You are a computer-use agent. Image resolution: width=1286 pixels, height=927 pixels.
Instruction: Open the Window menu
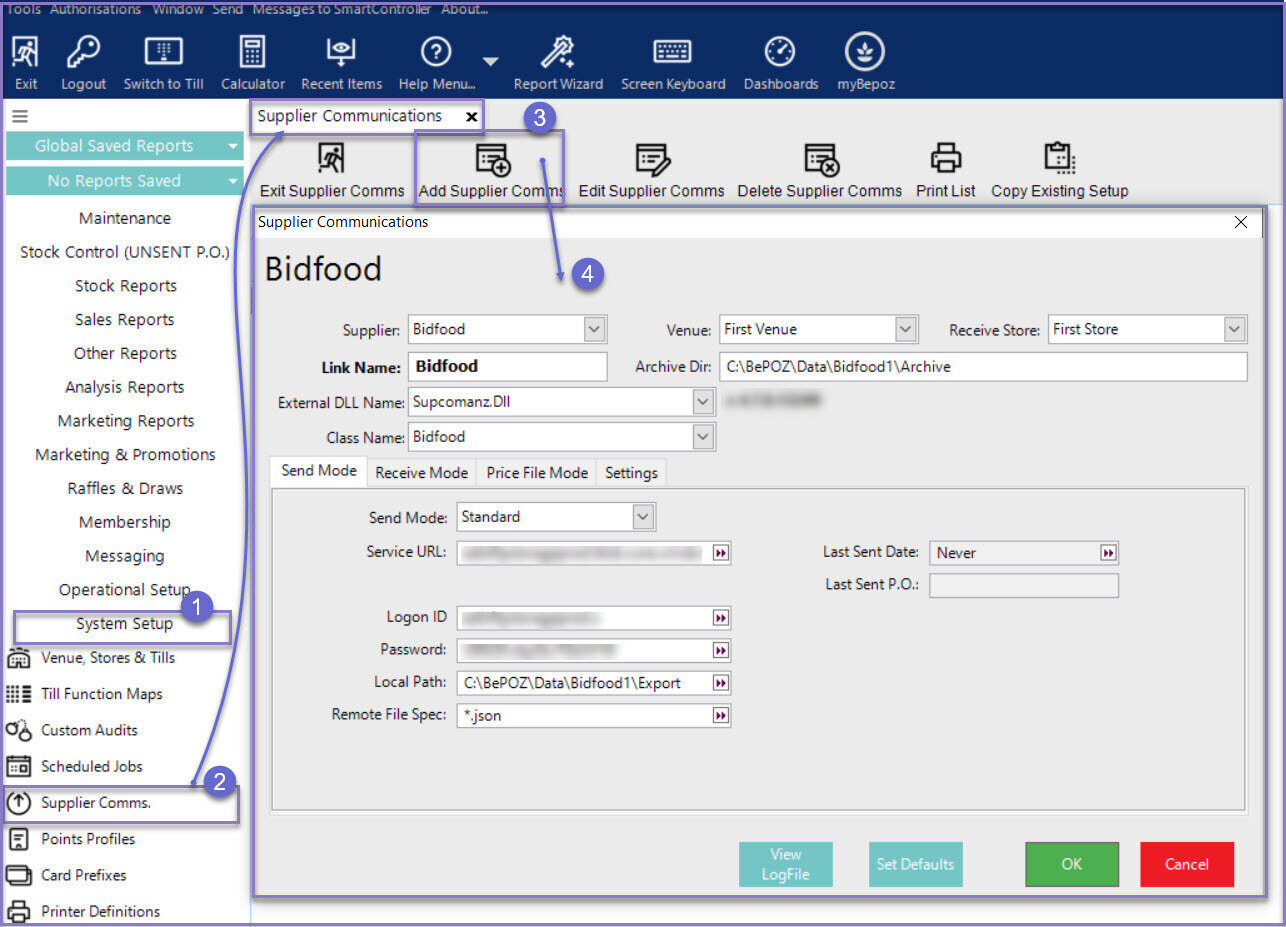pos(178,9)
